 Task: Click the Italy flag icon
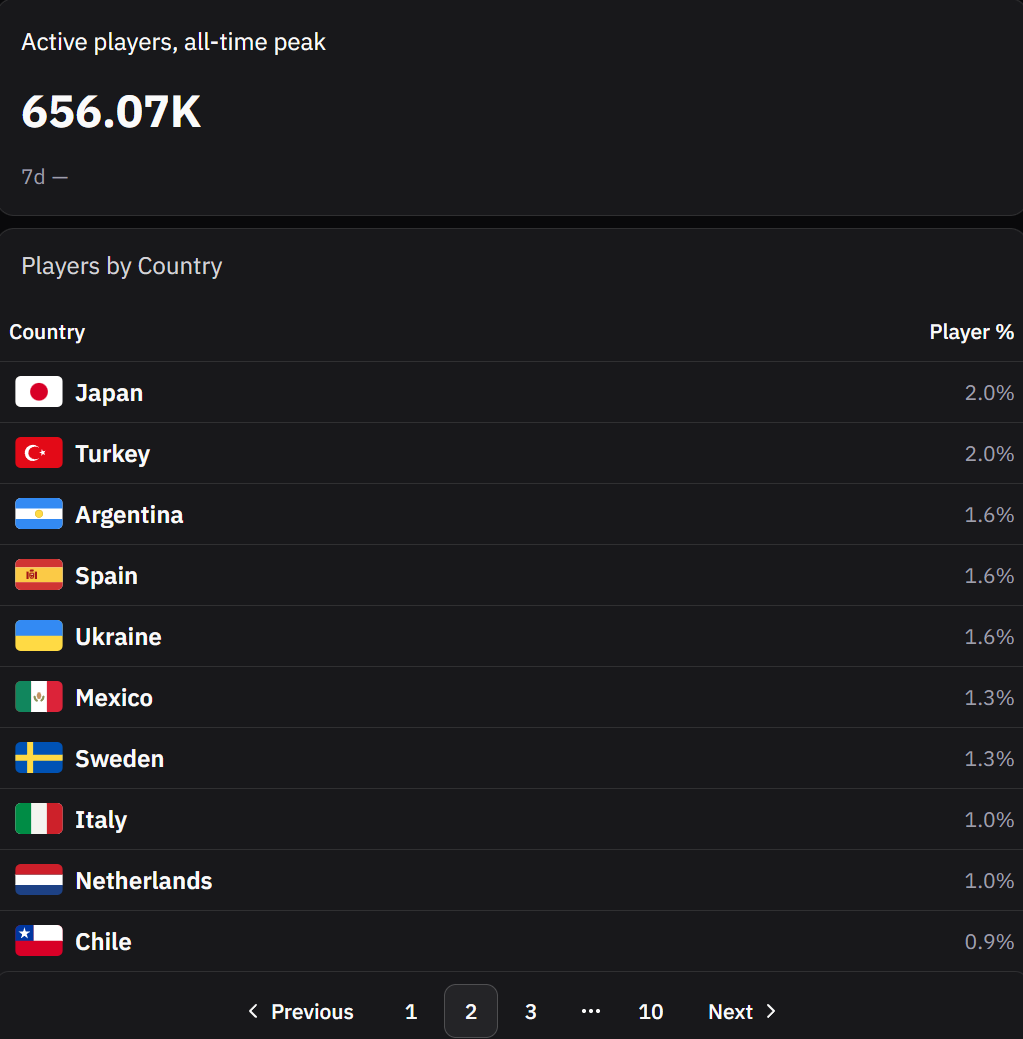point(39,819)
